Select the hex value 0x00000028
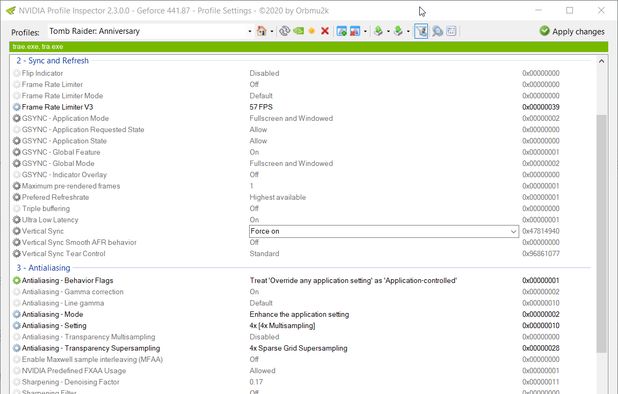The height and width of the screenshot is (394, 618). pos(541,348)
